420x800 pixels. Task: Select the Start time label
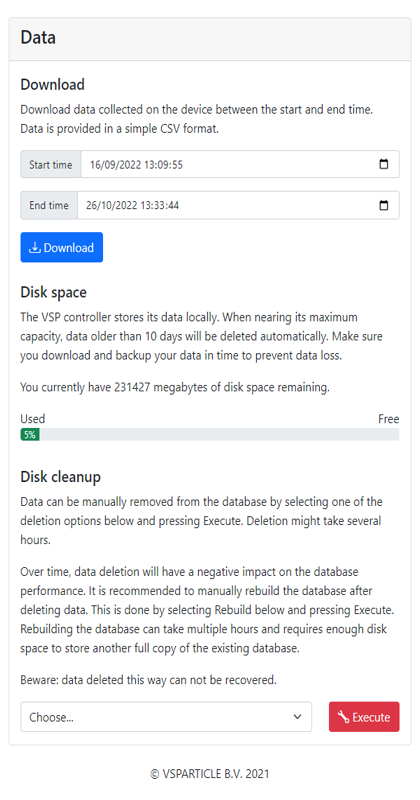click(x=51, y=164)
